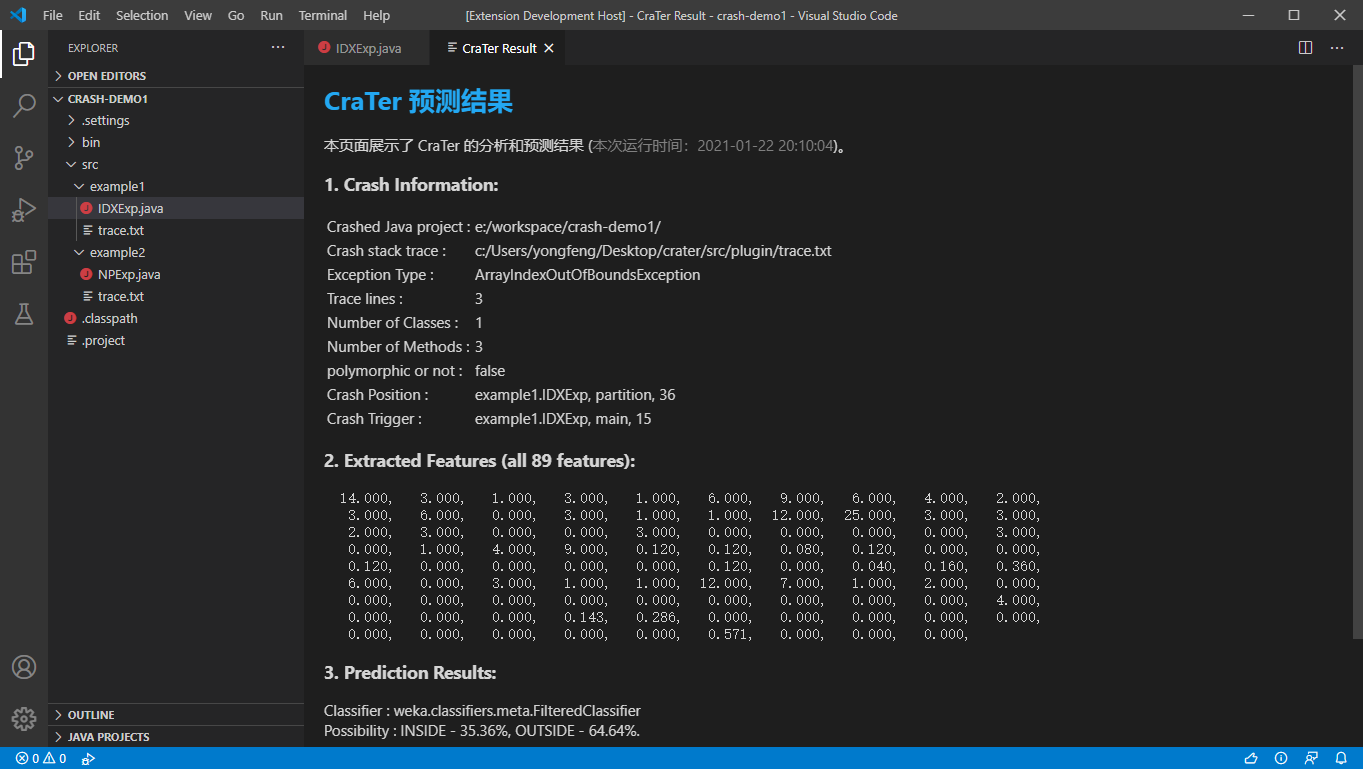The image size is (1363, 769).
Task: Click the info circle status bar icon
Action: [x=1281, y=758]
